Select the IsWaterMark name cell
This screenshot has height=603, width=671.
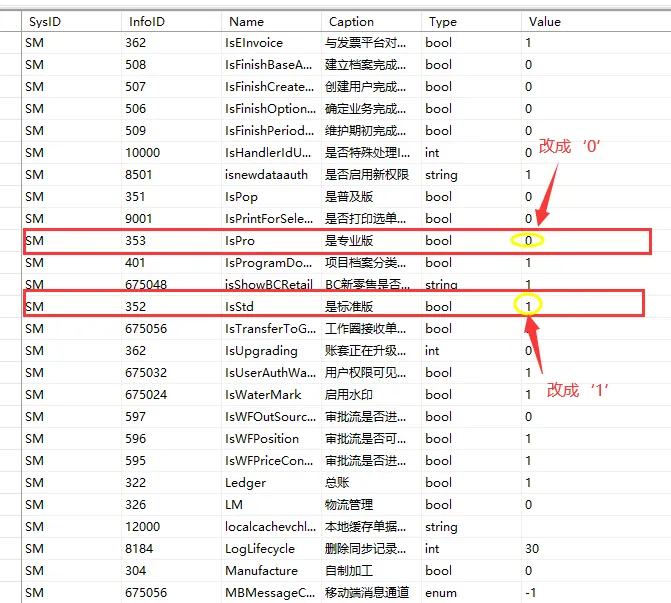point(263,394)
